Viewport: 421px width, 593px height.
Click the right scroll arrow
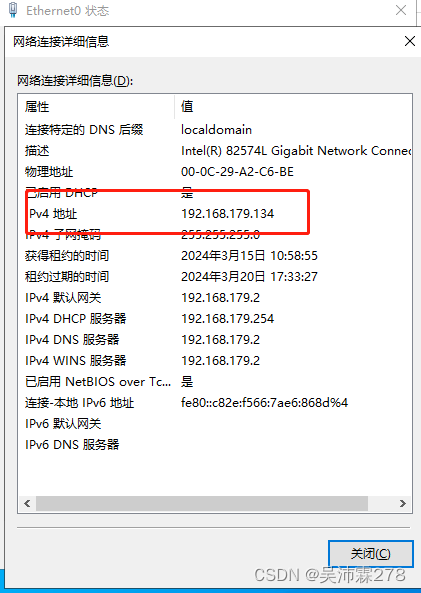(403, 503)
